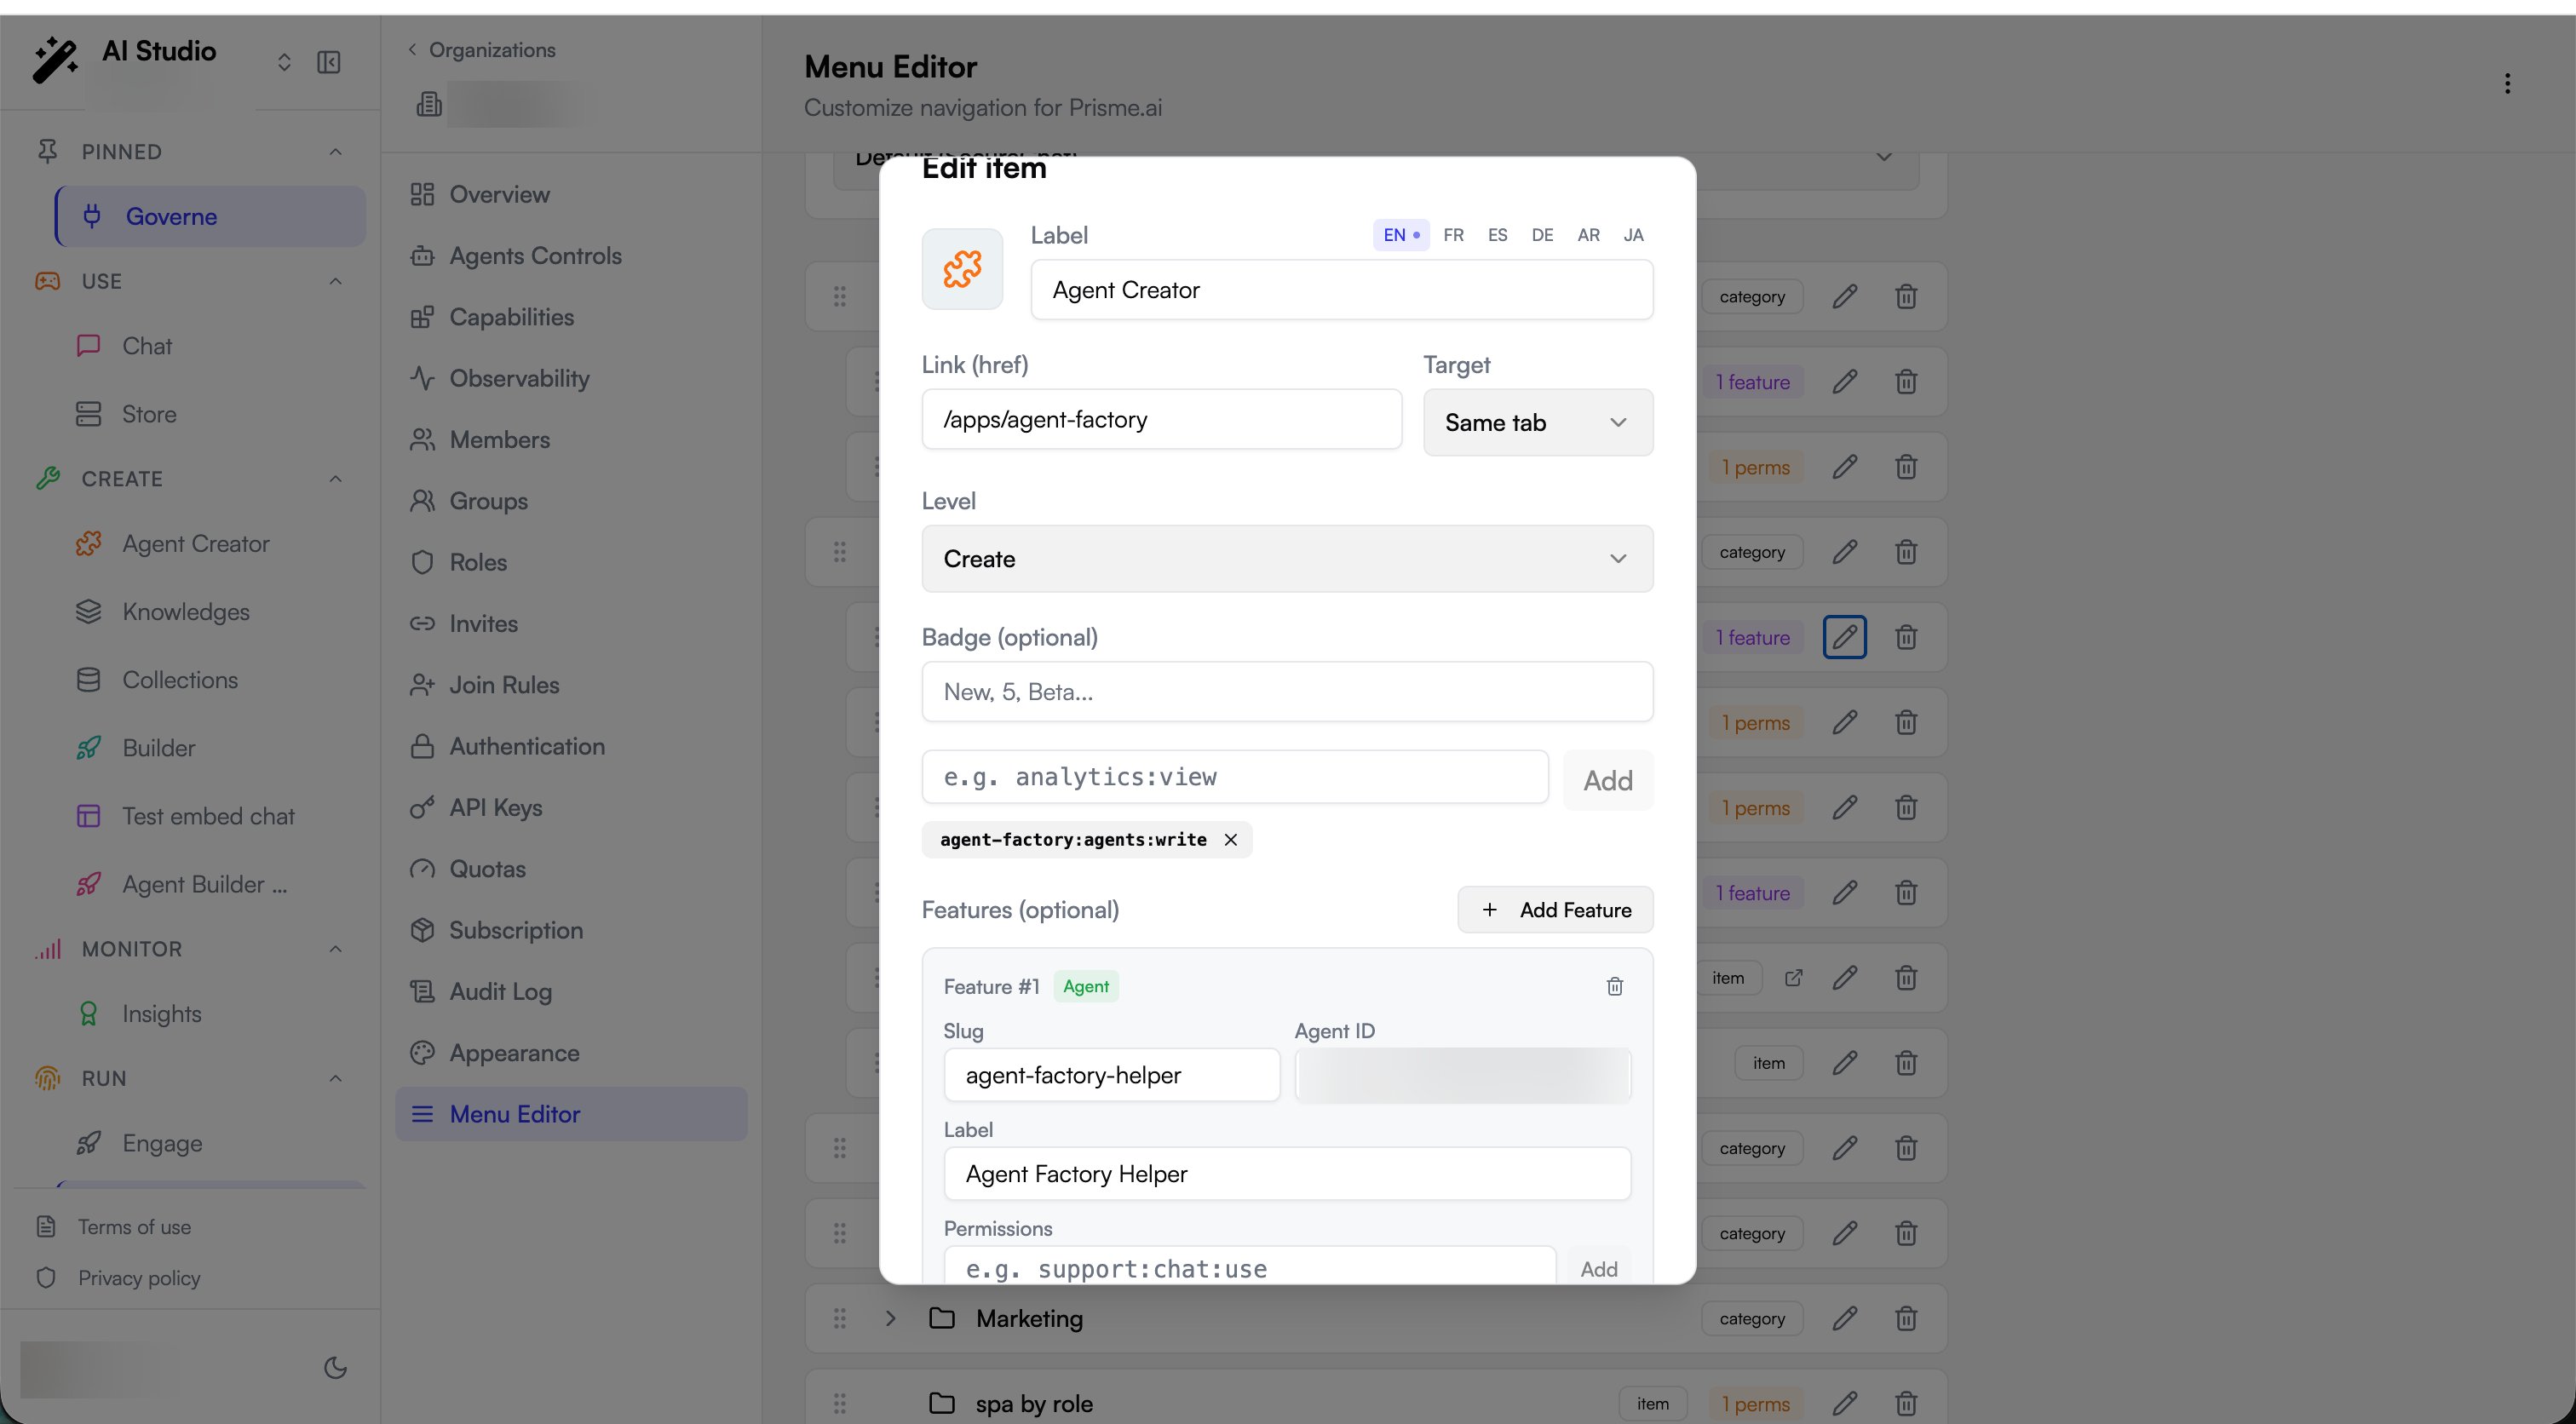Open the external link icon next to the item badge

click(1794, 978)
